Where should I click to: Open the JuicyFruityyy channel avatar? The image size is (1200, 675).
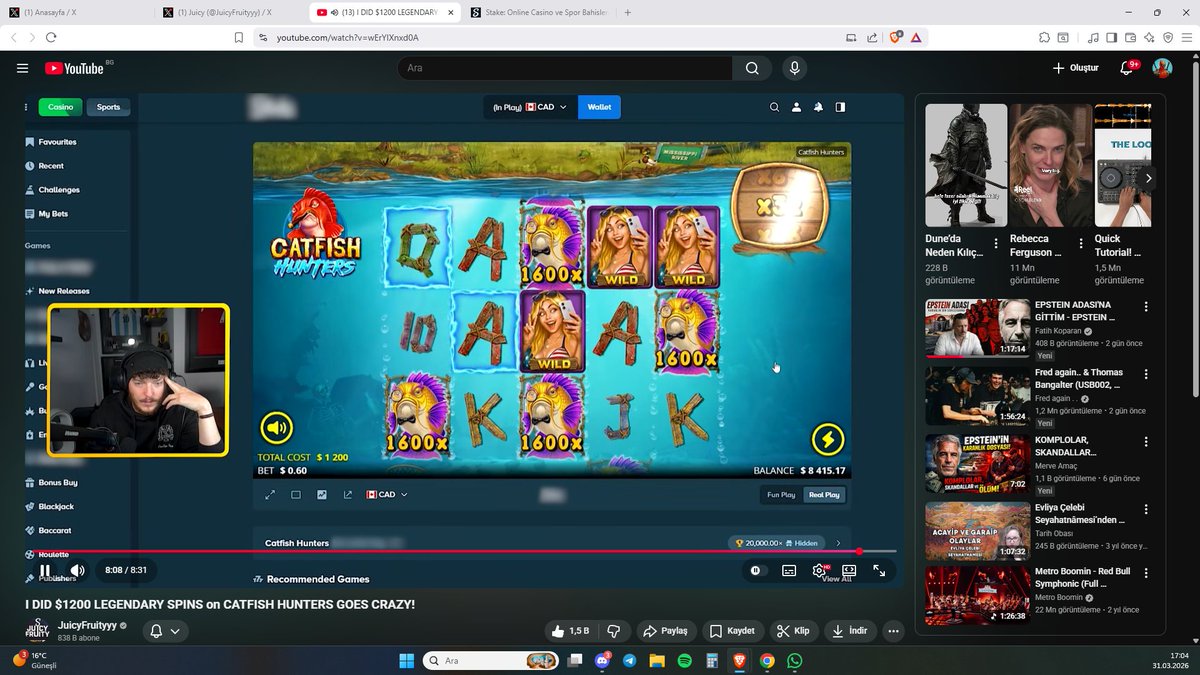pos(37,631)
